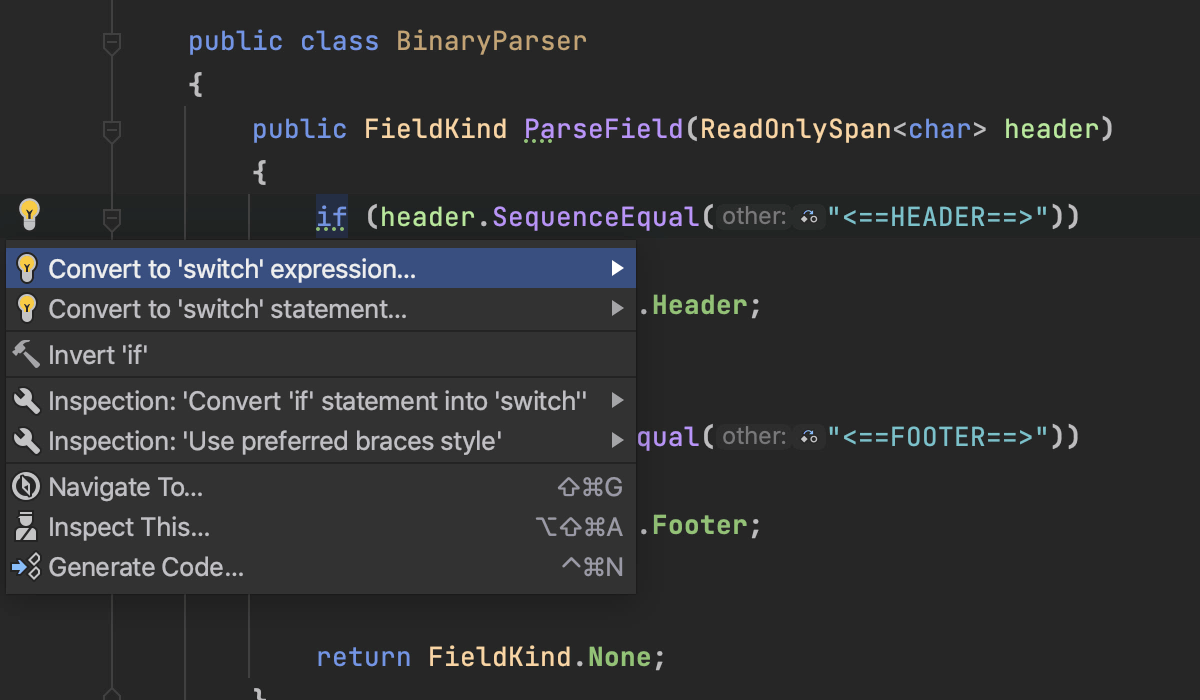Screen dimensions: 1200x700
Task: Click lightbulb icon beside 'switch' expression item
Action: pos(27,268)
